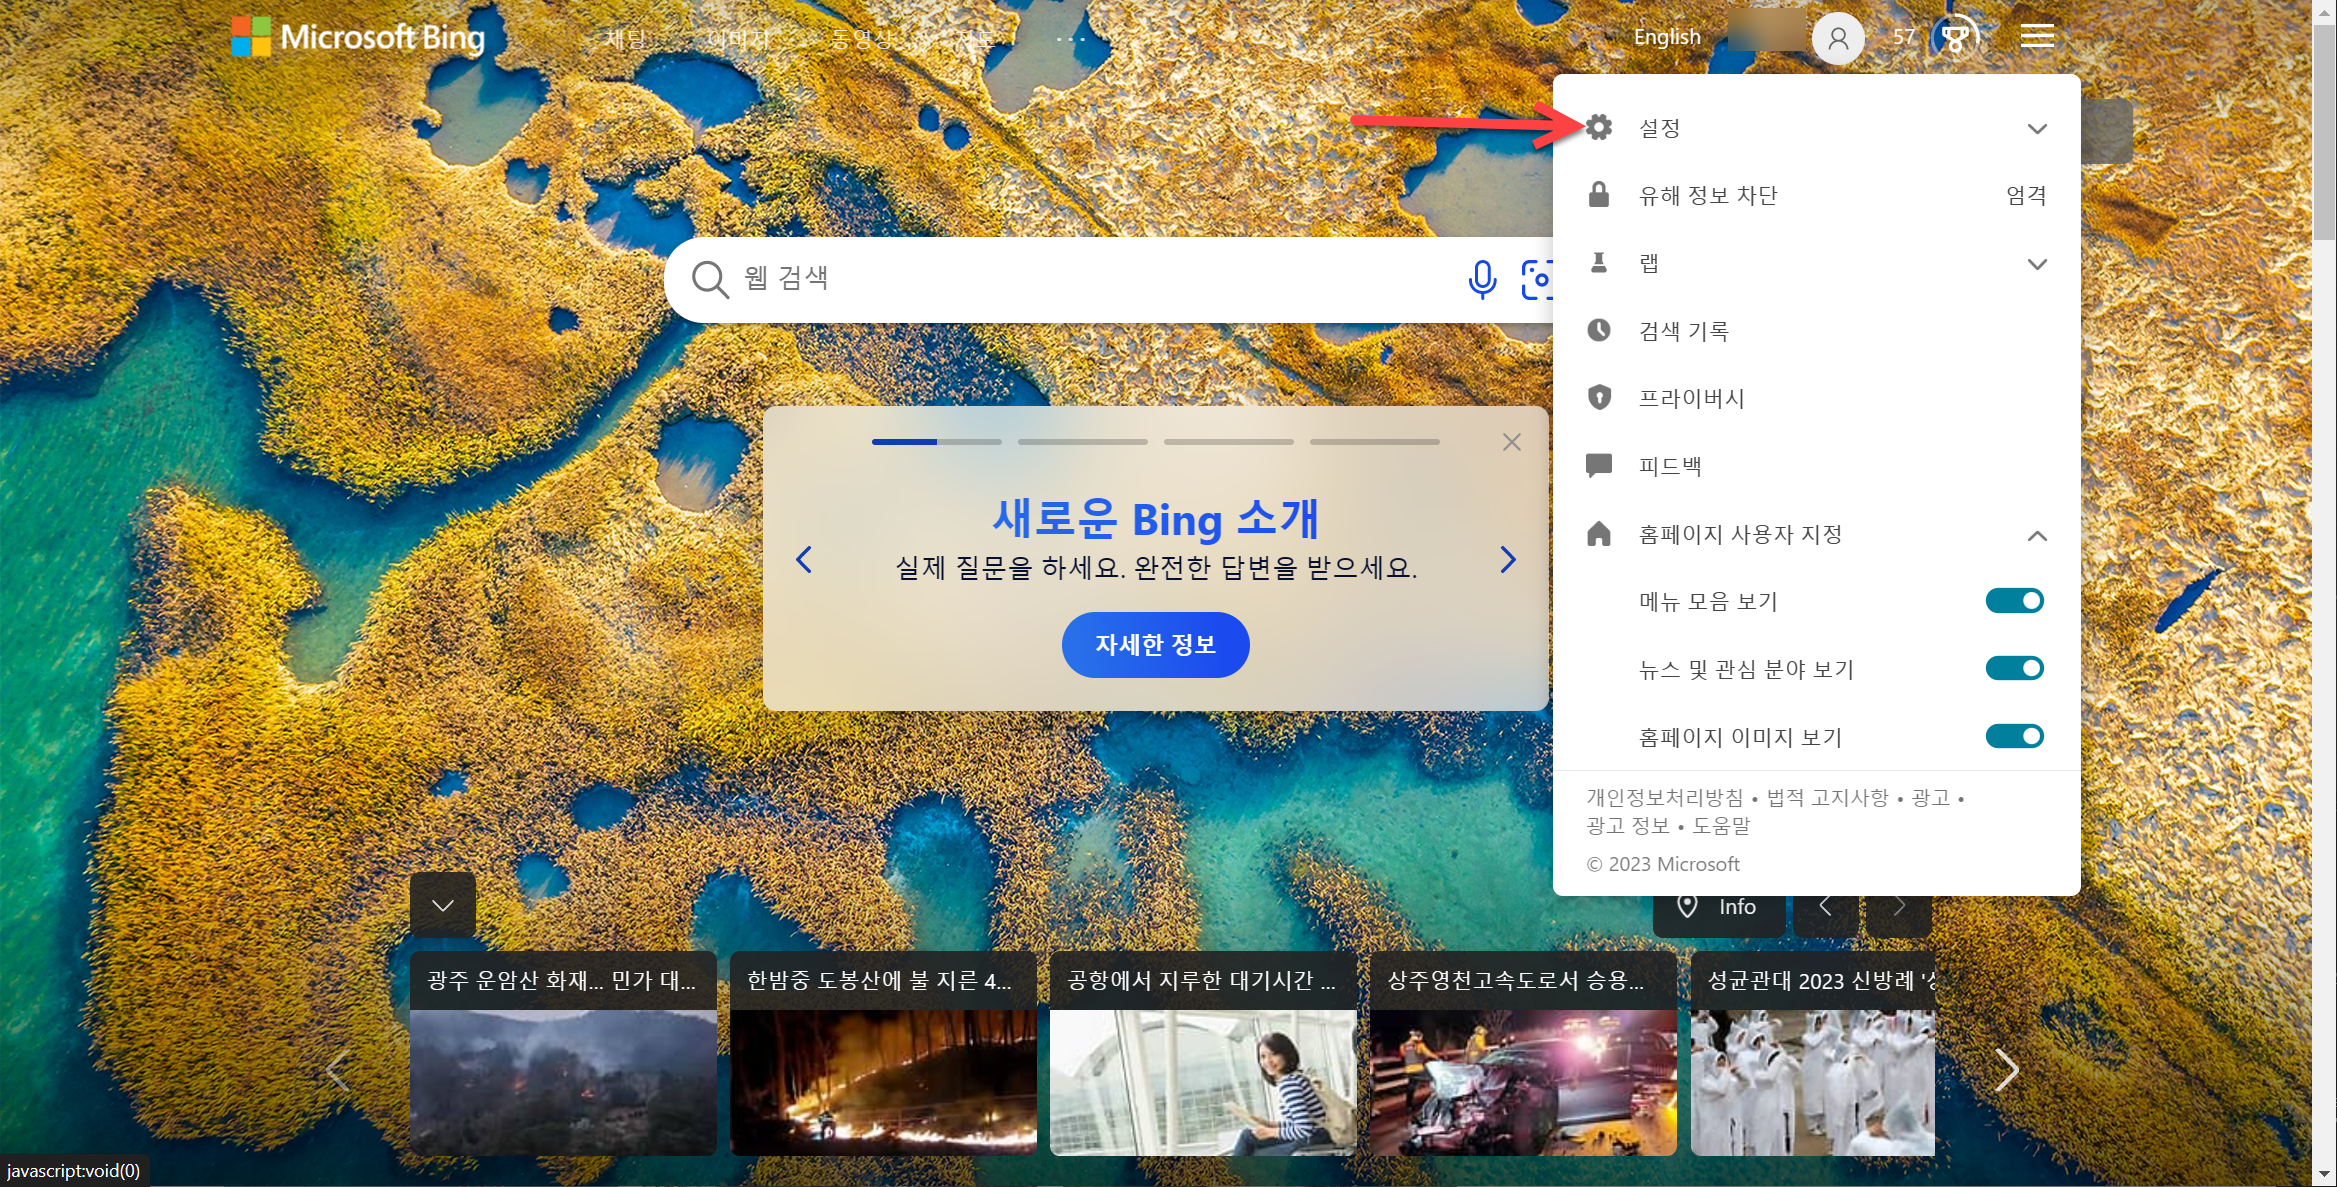Click the user account avatar icon
The width and height of the screenshot is (2337, 1187).
(x=1837, y=38)
